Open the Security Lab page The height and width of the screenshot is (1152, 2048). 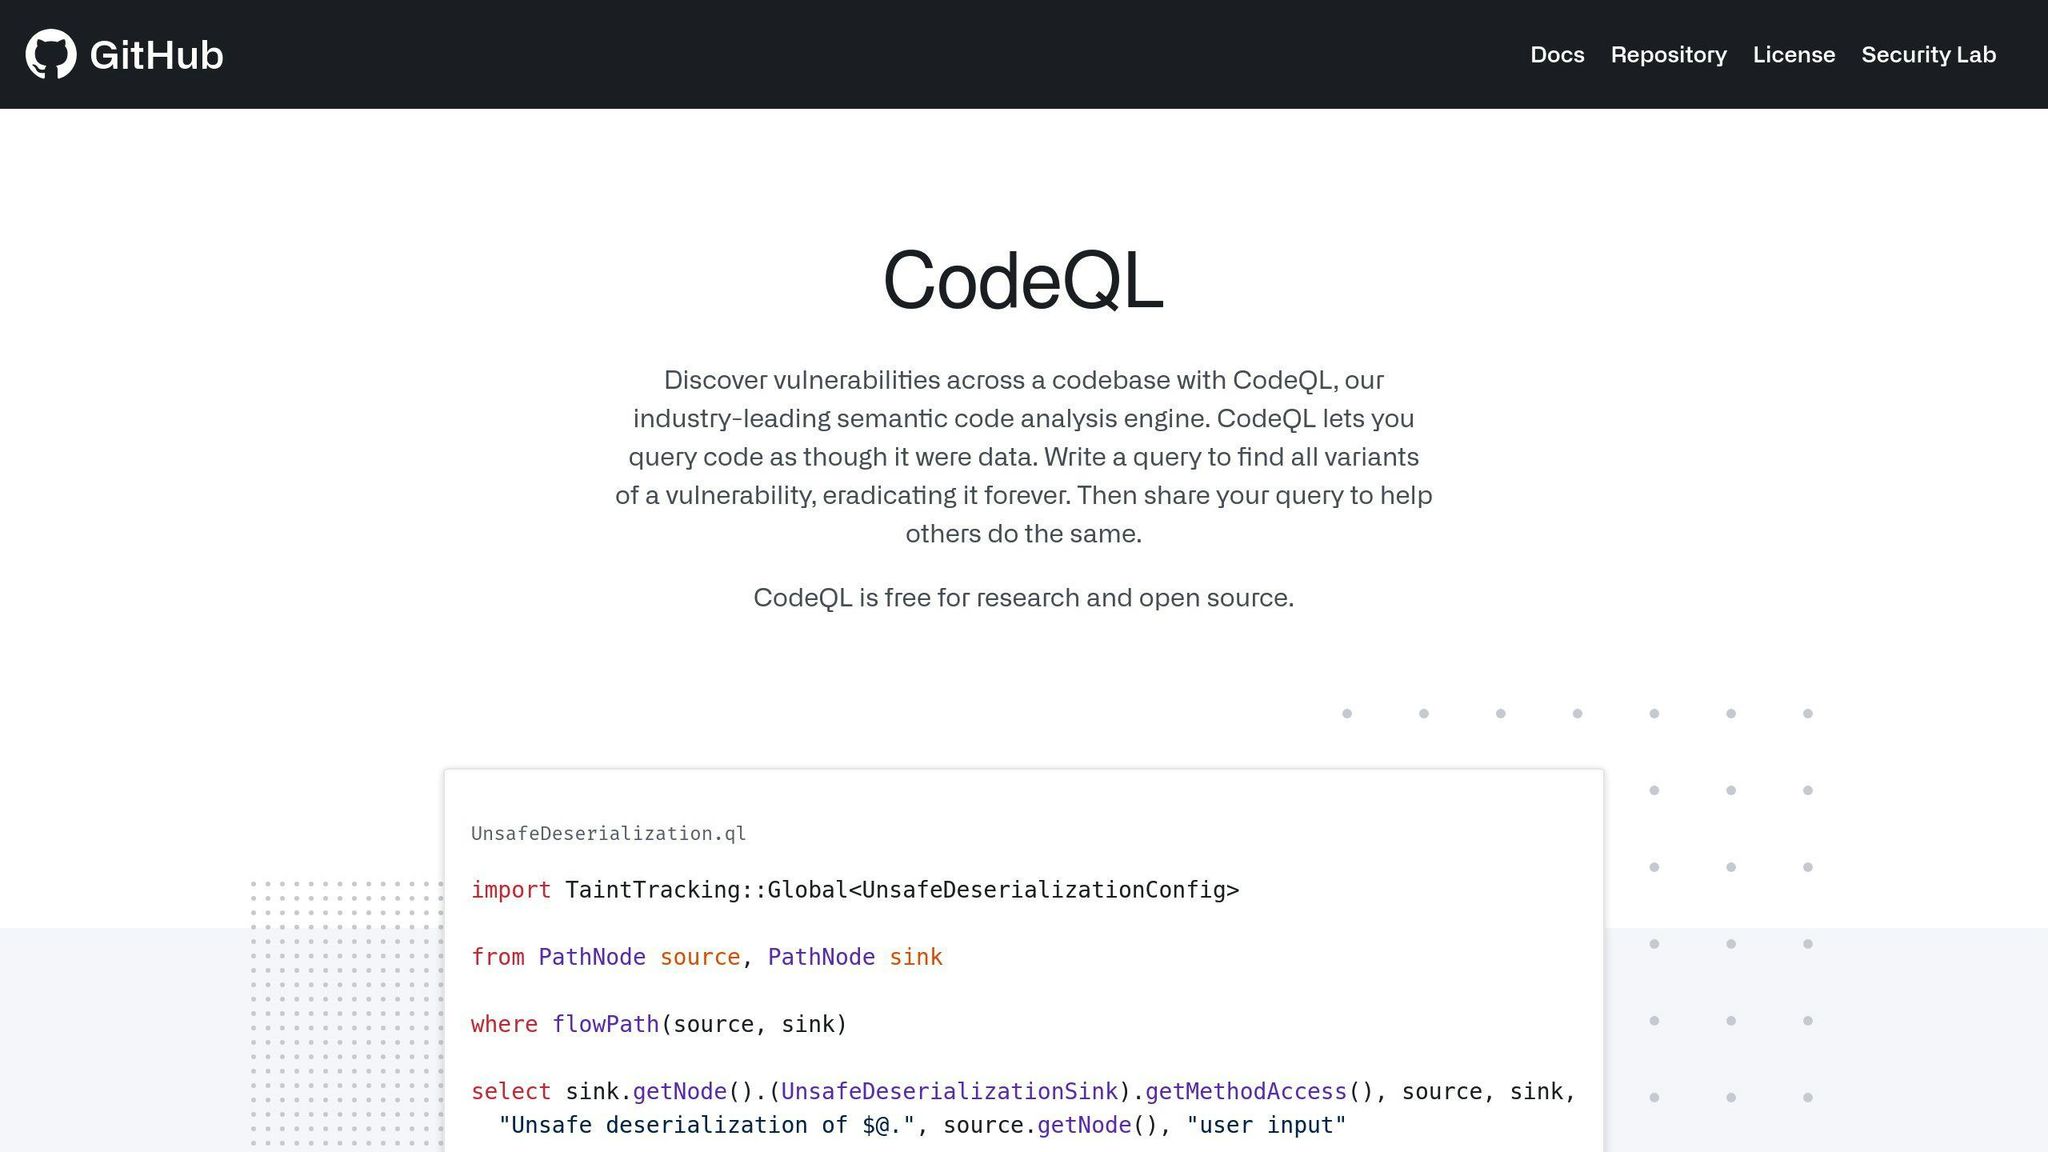tap(1928, 55)
